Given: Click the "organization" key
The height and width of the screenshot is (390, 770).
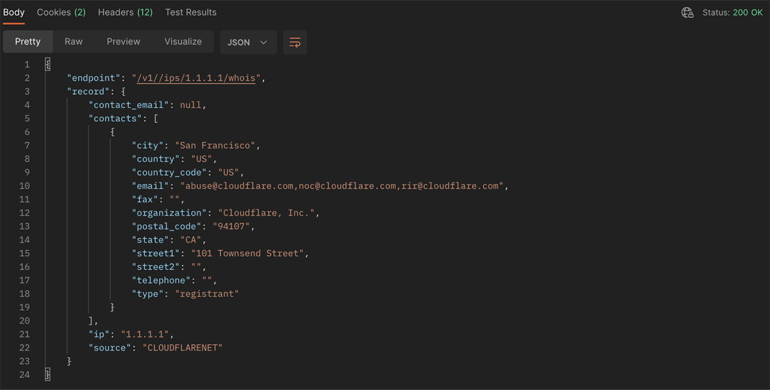Looking at the screenshot, I should (x=169, y=213).
